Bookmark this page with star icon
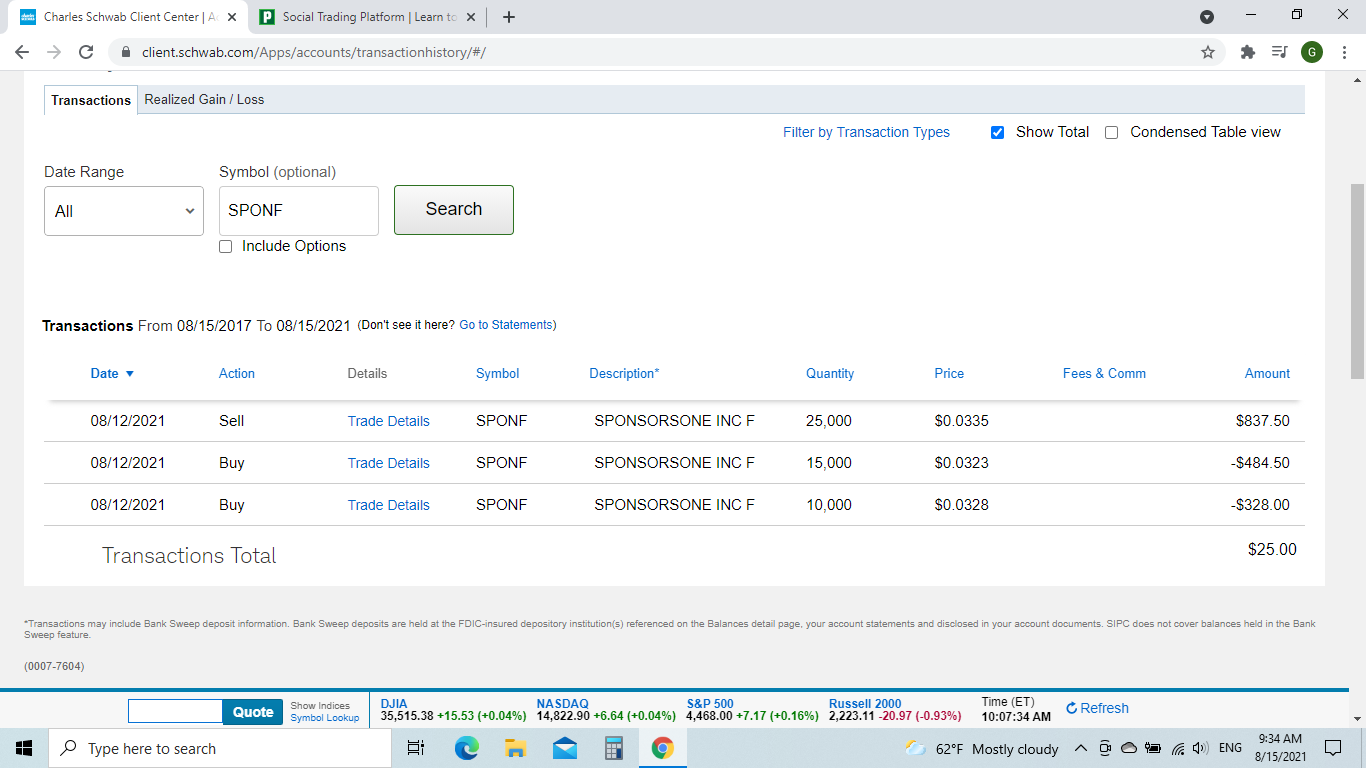This screenshot has width=1366, height=768. point(1208,52)
